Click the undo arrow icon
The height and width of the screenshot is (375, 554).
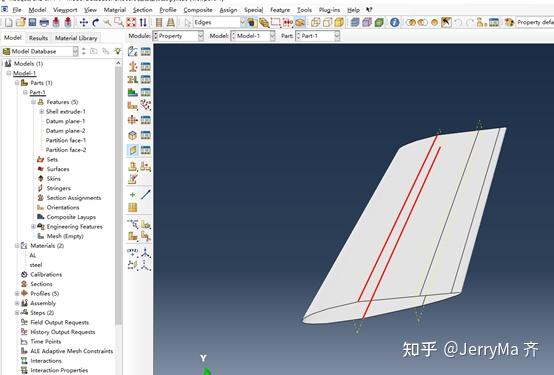458,23
